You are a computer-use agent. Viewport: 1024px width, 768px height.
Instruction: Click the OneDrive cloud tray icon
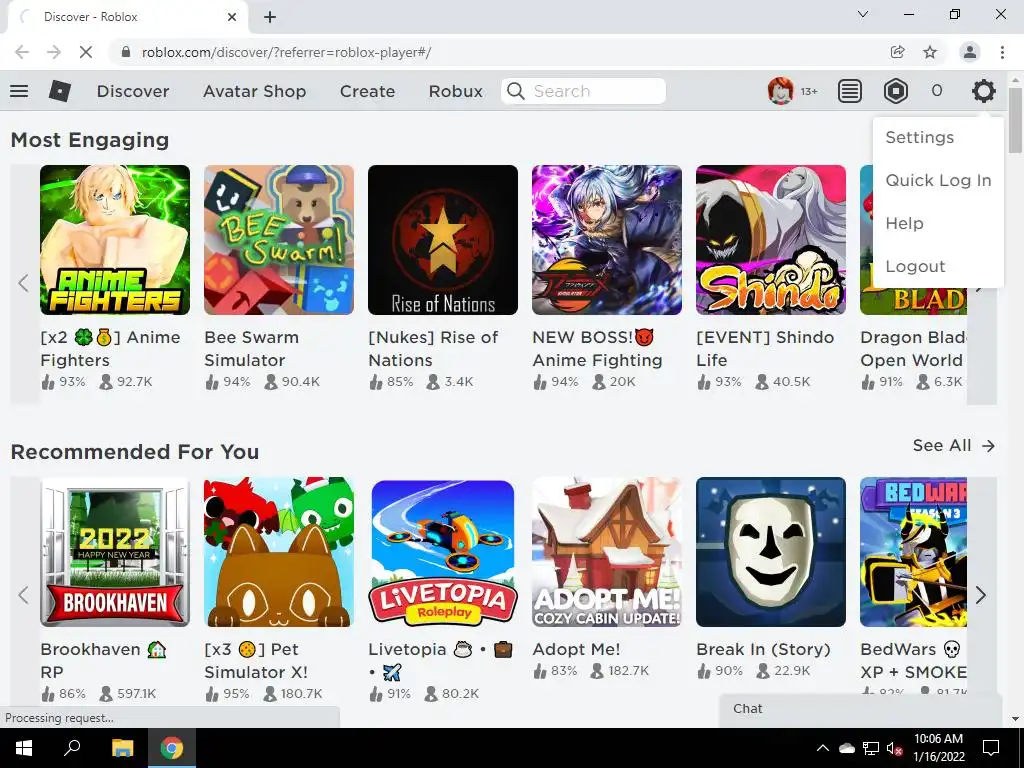click(846, 748)
